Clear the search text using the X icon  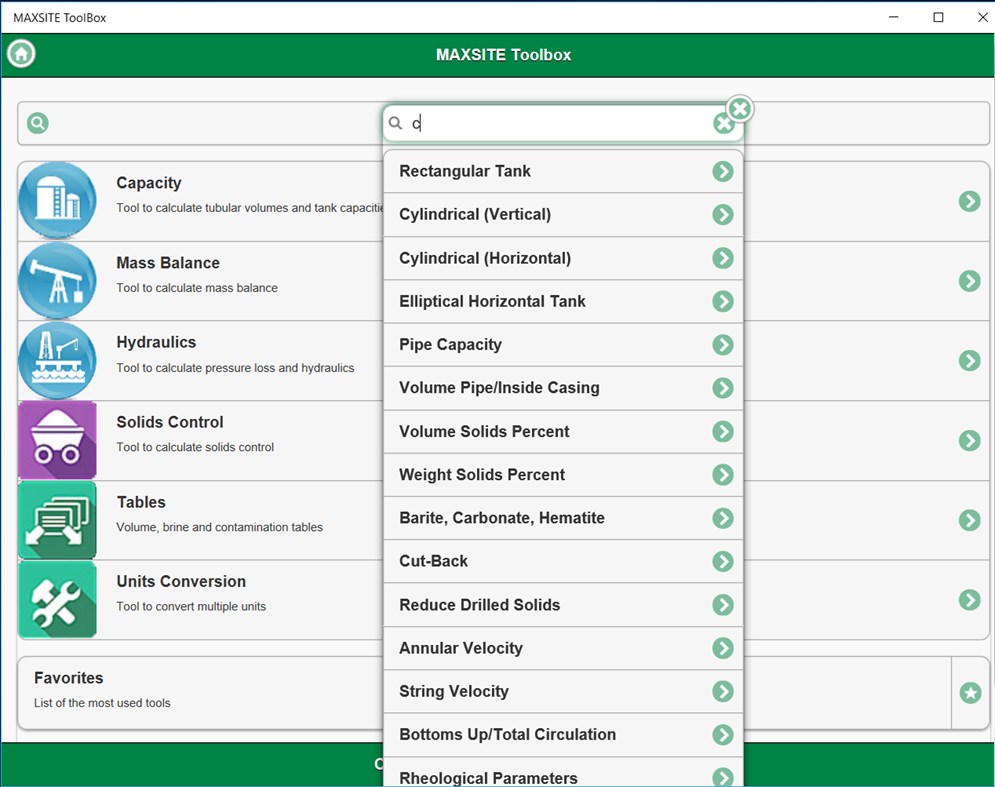coord(725,122)
